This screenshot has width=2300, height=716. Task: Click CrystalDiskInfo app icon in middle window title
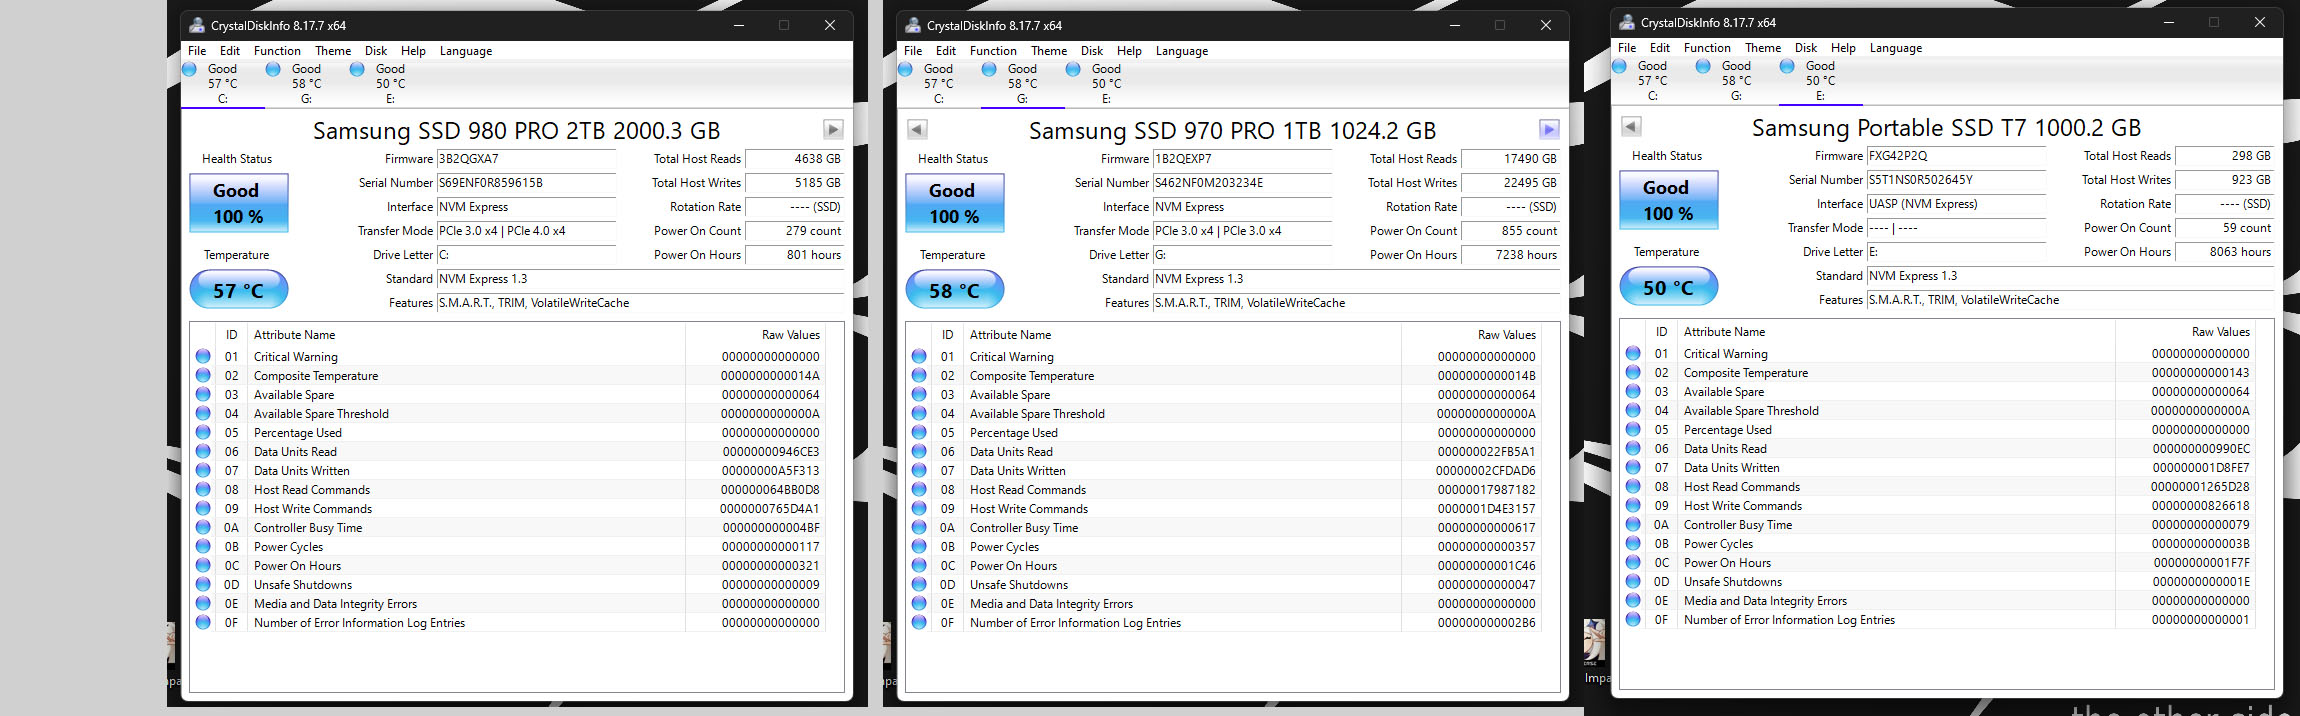click(913, 25)
